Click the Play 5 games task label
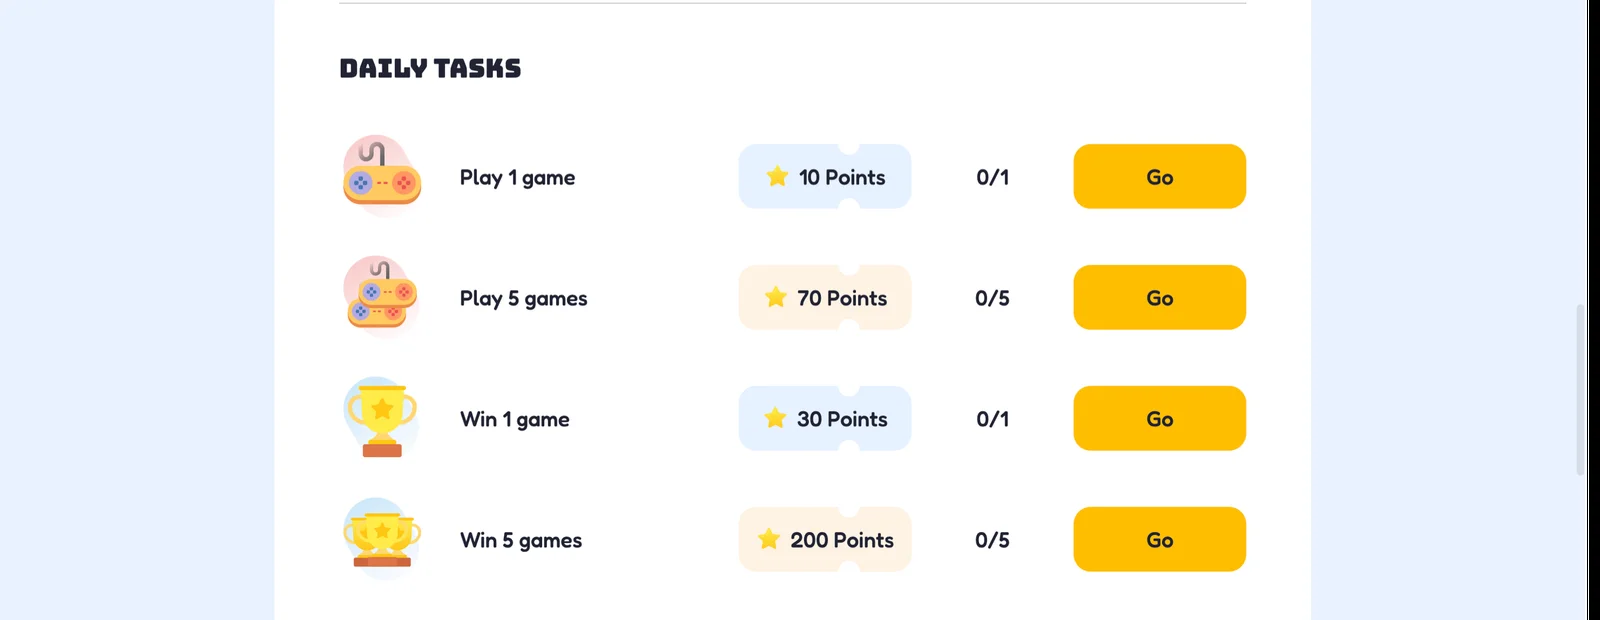This screenshot has height=620, width=1600. click(x=523, y=299)
